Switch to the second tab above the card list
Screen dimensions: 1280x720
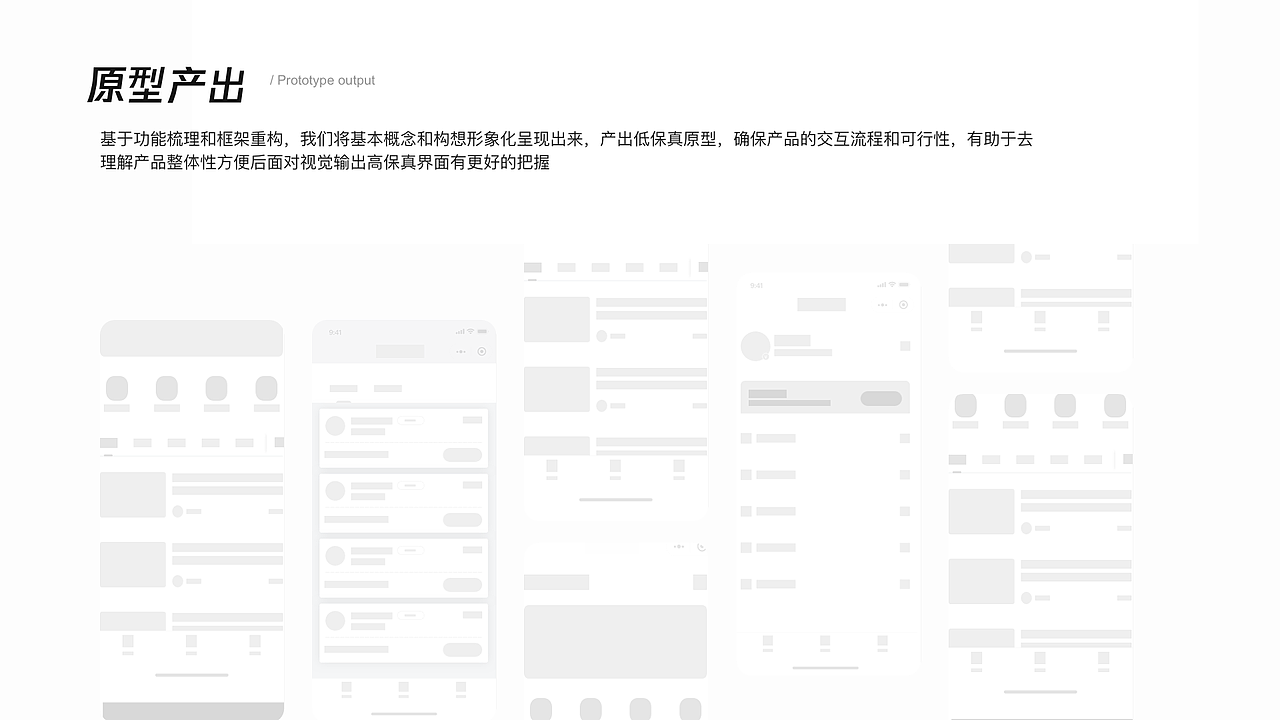coord(388,388)
